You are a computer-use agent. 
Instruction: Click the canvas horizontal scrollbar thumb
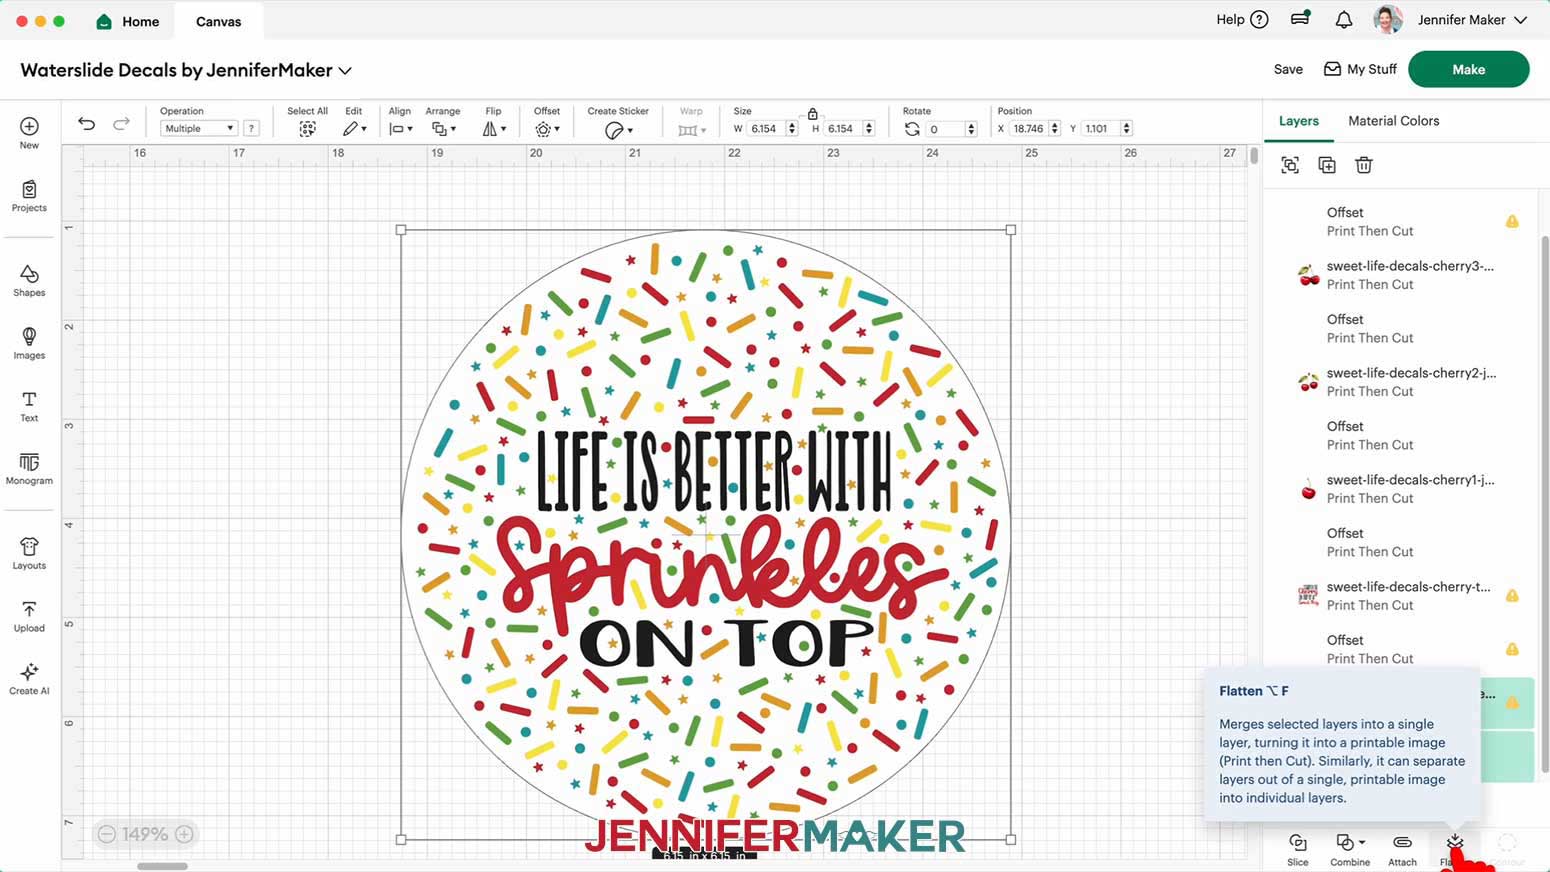(x=162, y=866)
